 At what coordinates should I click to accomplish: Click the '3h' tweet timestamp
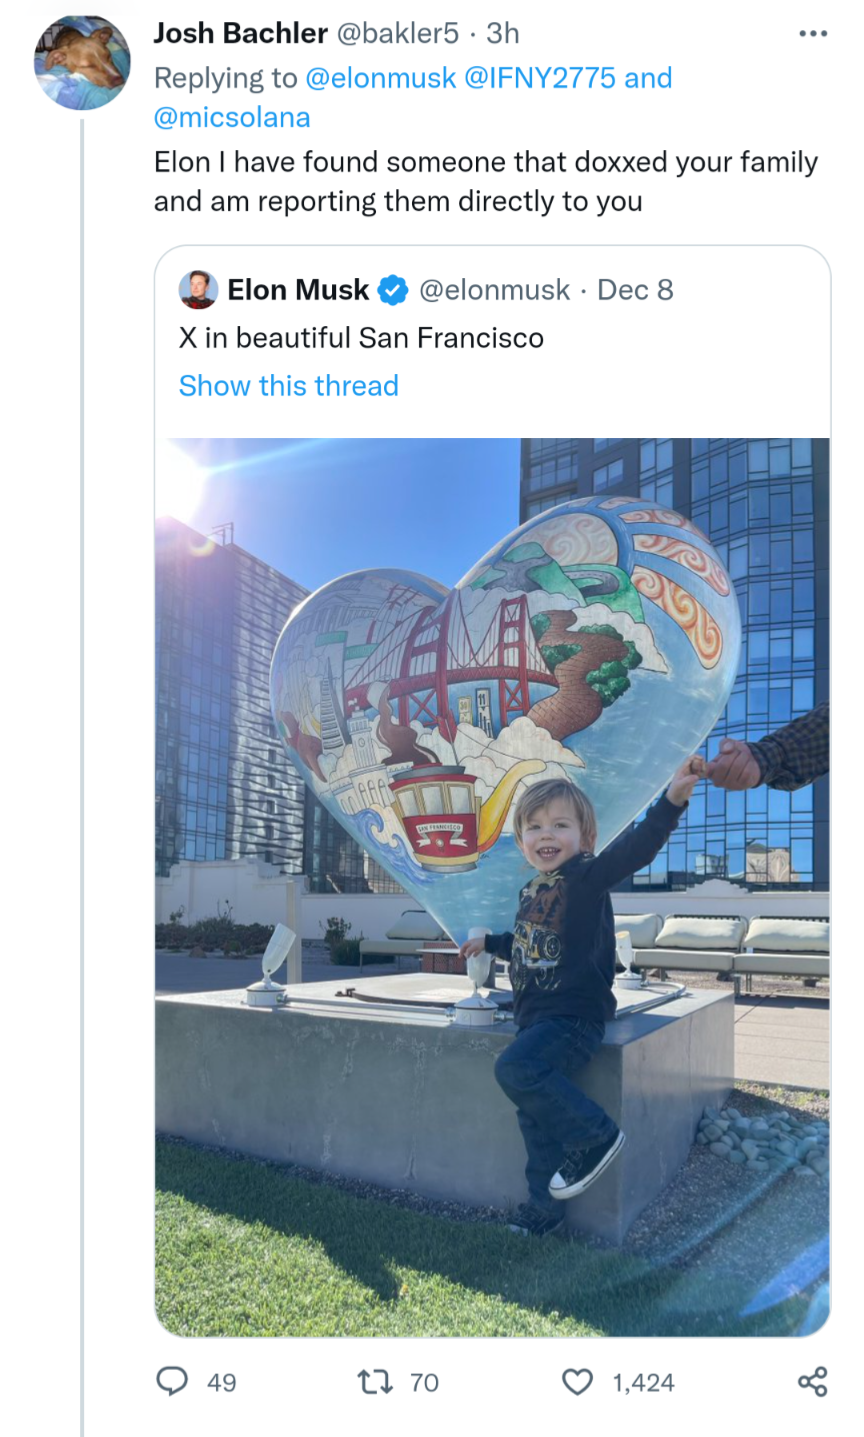[x=503, y=33]
